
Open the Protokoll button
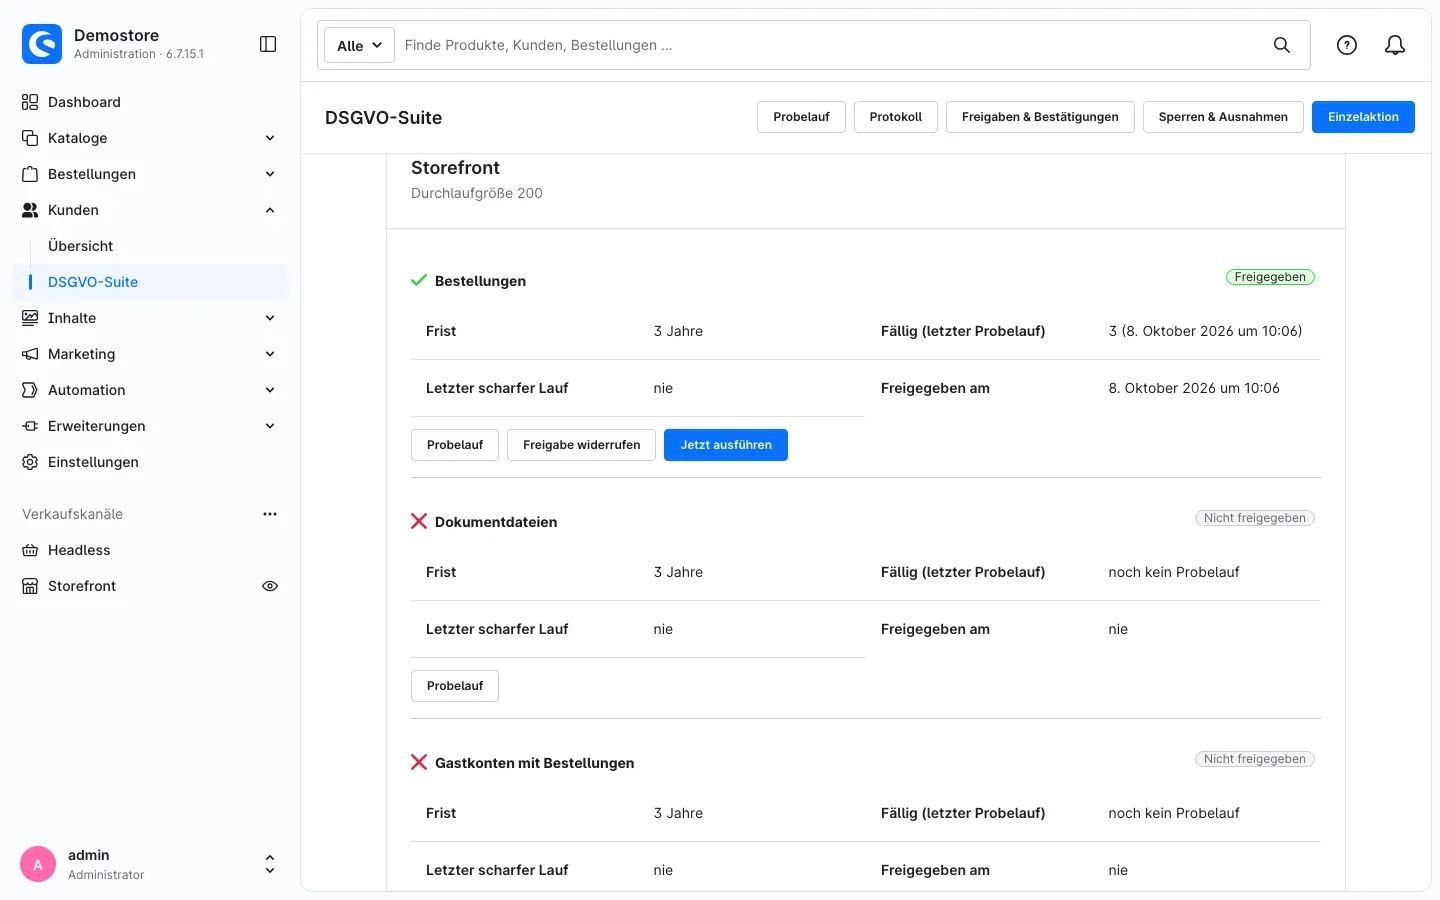click(x=896, y=117)
